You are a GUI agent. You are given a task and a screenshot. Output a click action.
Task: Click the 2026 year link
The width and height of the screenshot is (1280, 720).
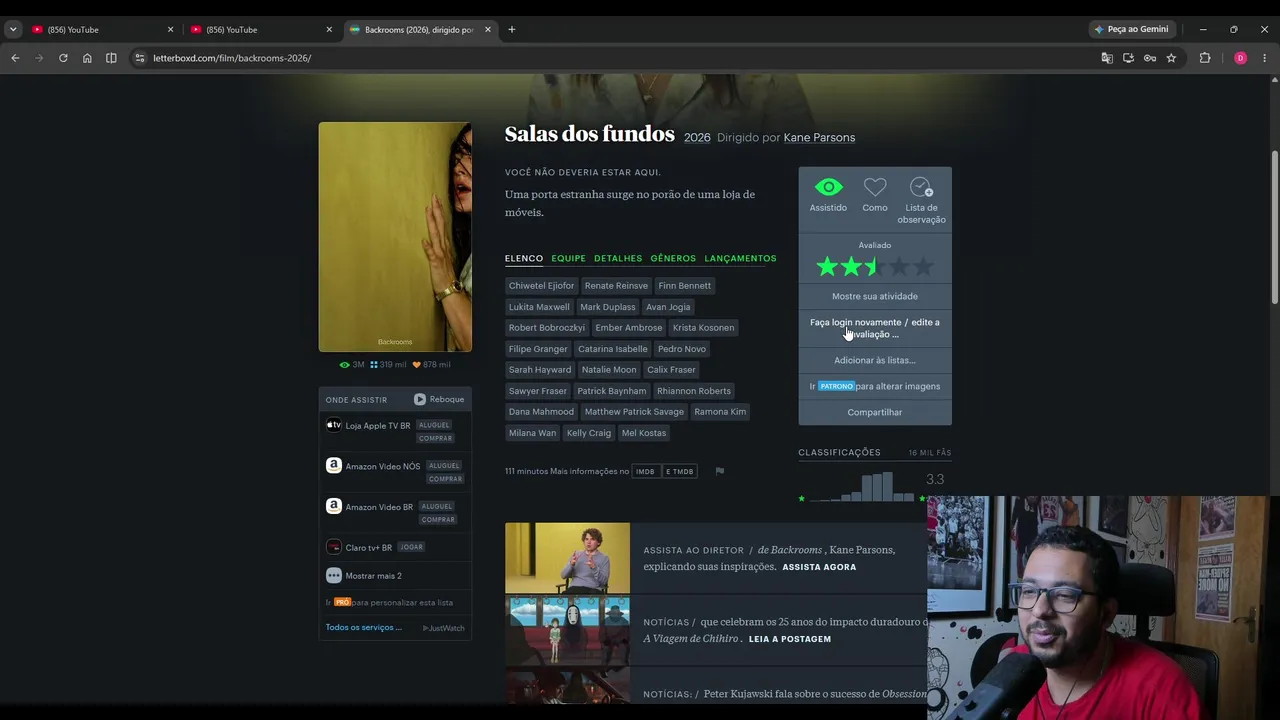click(x=697, y=138)
